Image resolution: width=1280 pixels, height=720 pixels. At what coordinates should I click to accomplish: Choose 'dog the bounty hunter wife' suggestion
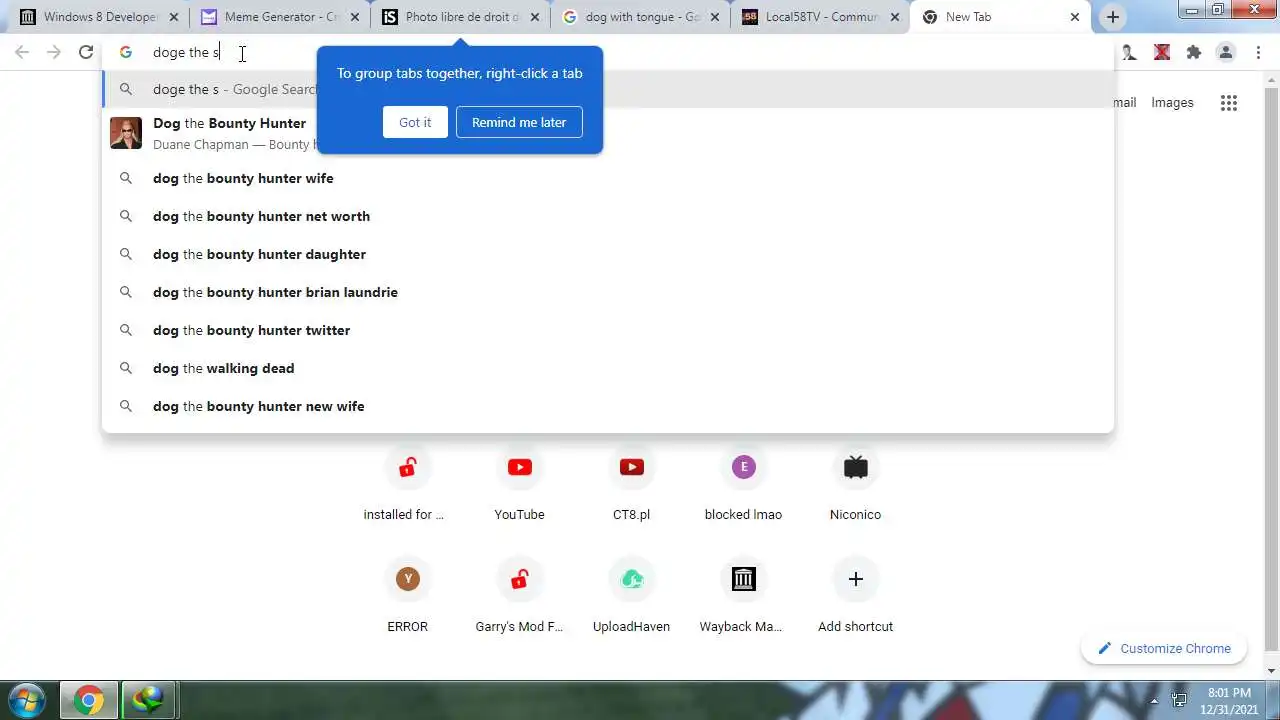[x=608, y=178]
